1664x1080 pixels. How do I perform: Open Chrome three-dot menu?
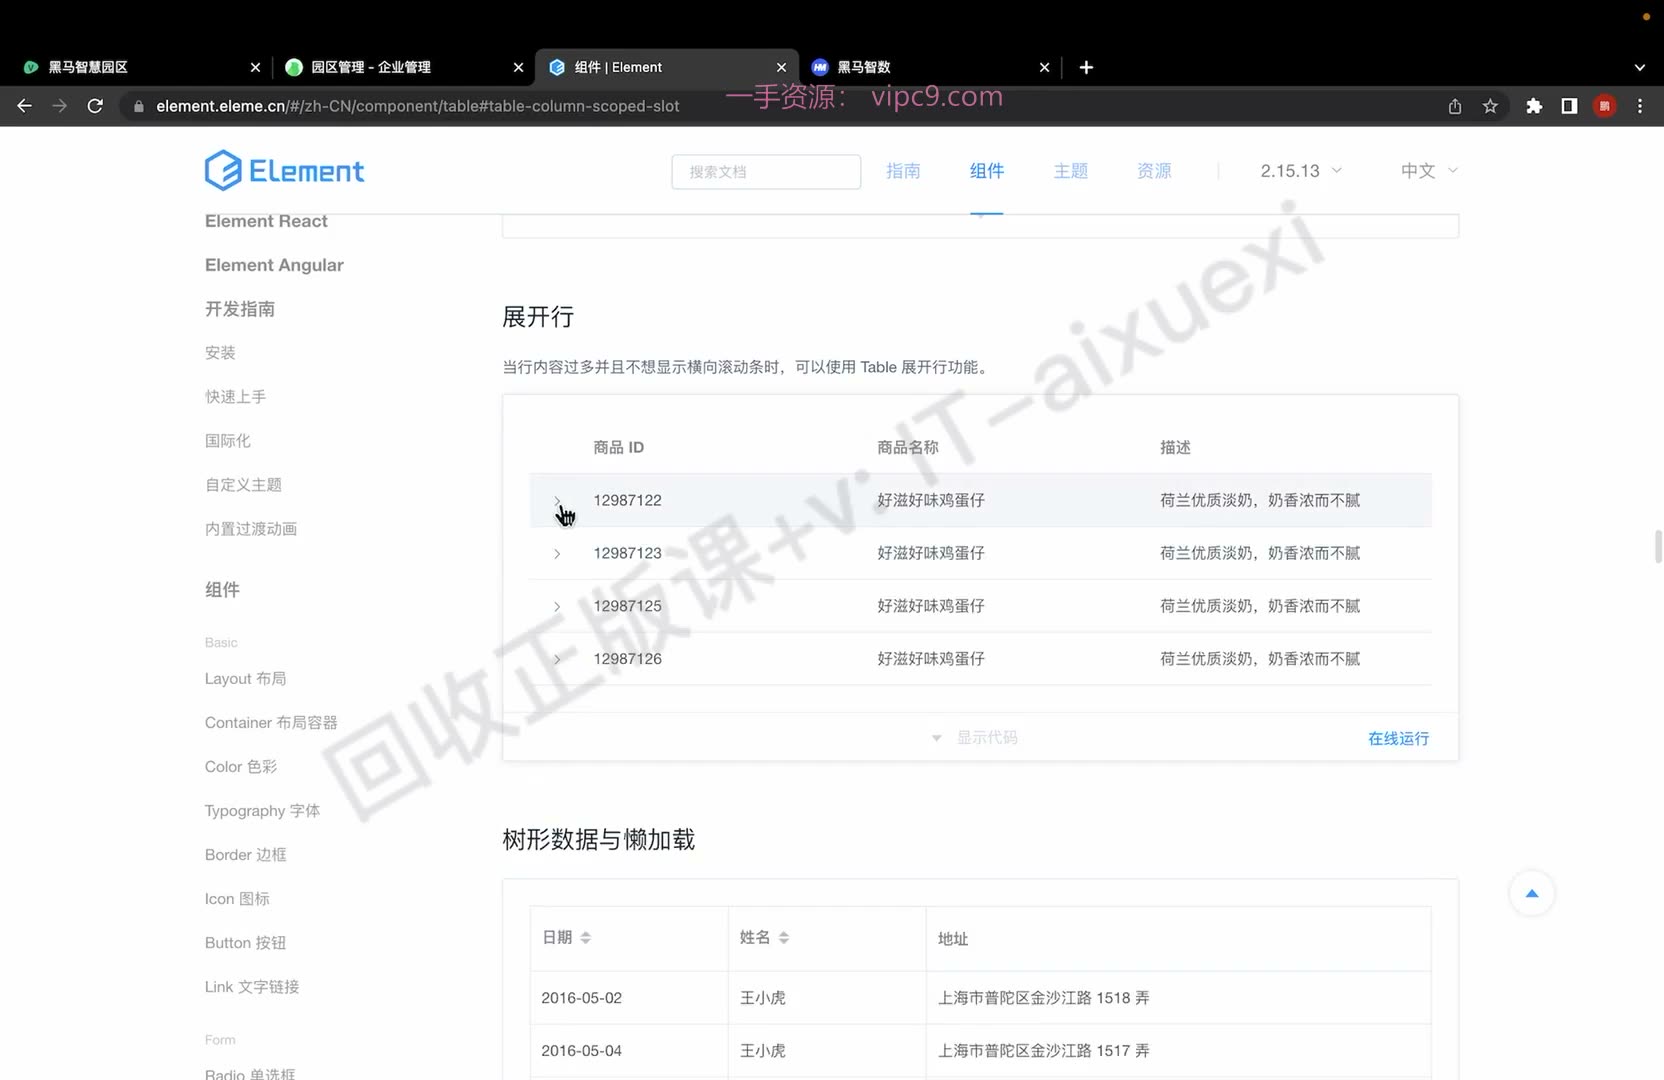[x=1640, y=106]
